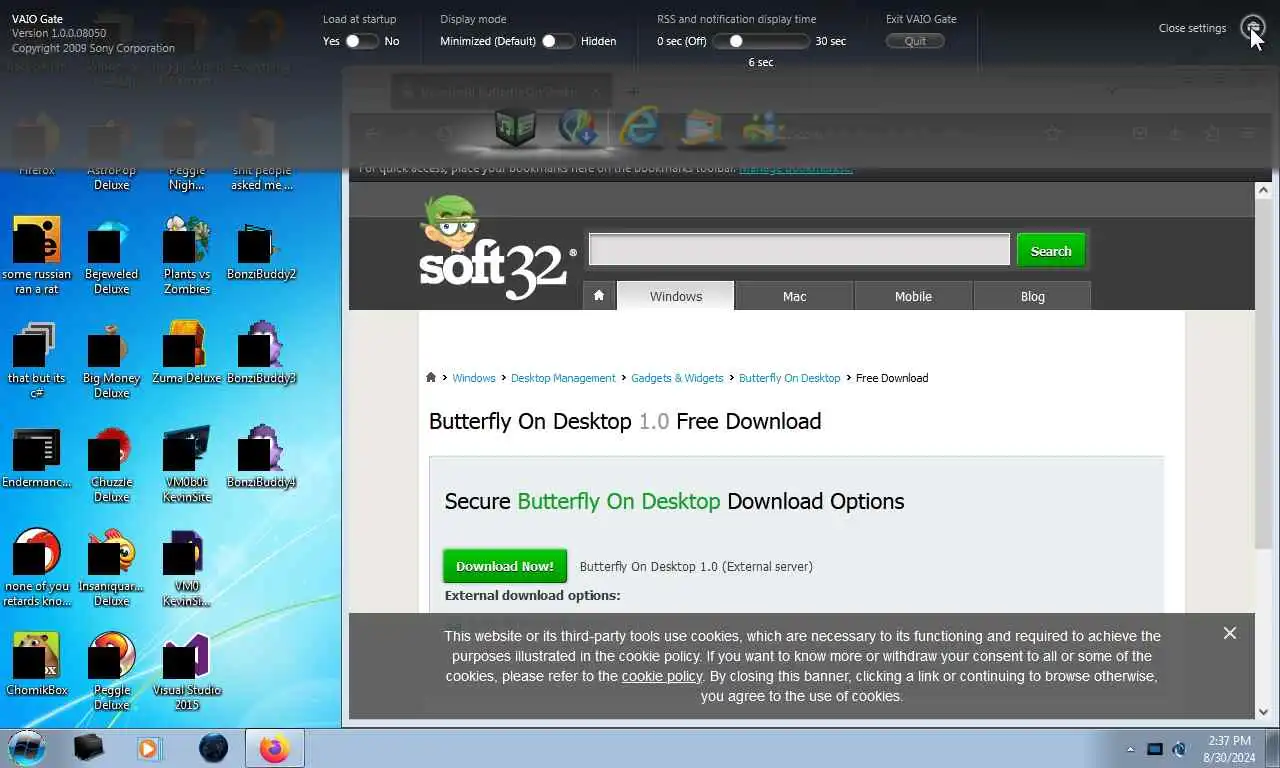Screen dimensions: 1280x768
Task: Adjust the RSS notification display time slider
Action: click(760, 41)
